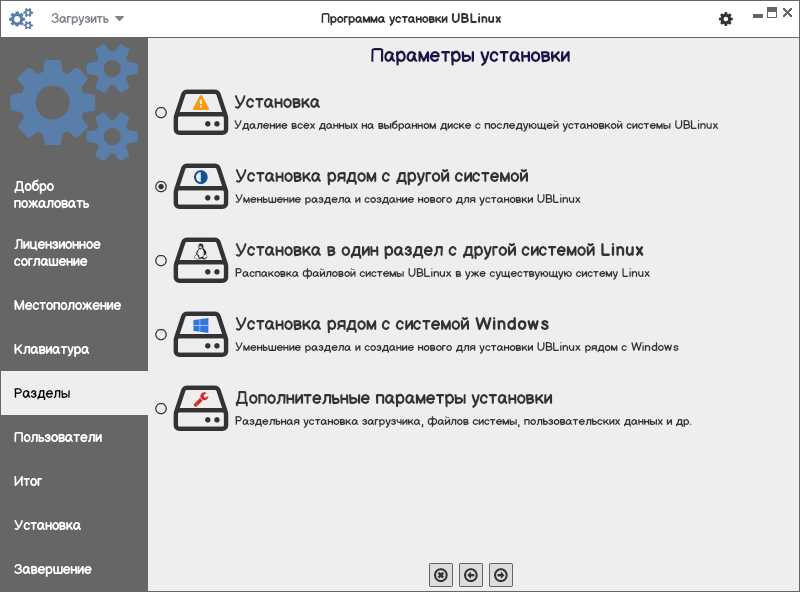Open 'Лицензионное соглашение' sidebar step
The image size is (800, 592).
point(74,253)
